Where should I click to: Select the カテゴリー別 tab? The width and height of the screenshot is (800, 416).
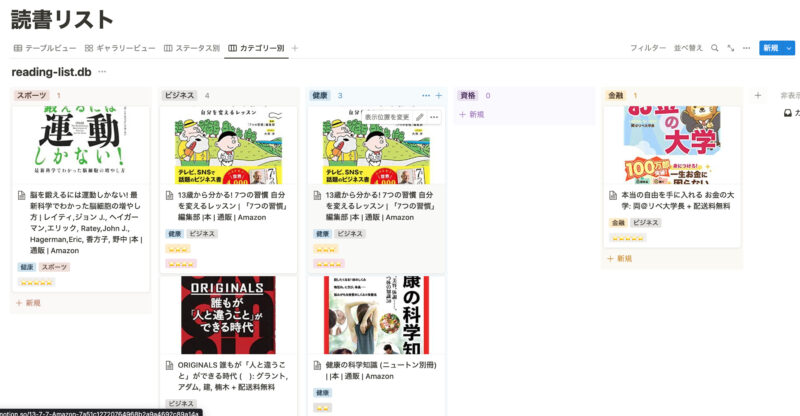(256, 48)
